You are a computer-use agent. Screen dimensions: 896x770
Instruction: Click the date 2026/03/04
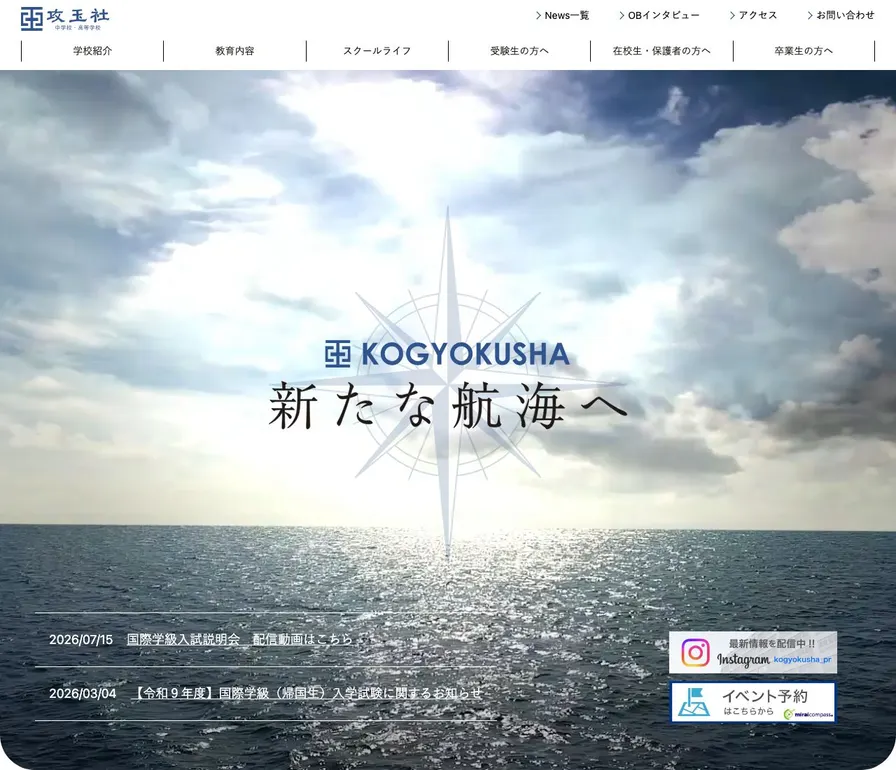click(83, 693)
